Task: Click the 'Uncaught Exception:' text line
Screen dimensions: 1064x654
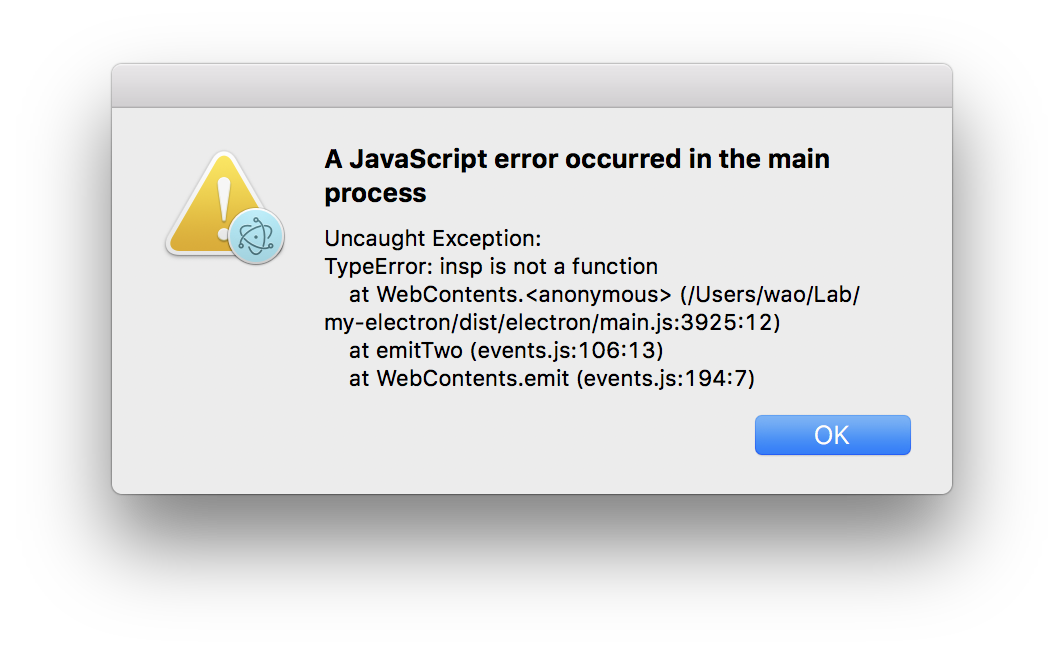Action: (x=432, y=238)
